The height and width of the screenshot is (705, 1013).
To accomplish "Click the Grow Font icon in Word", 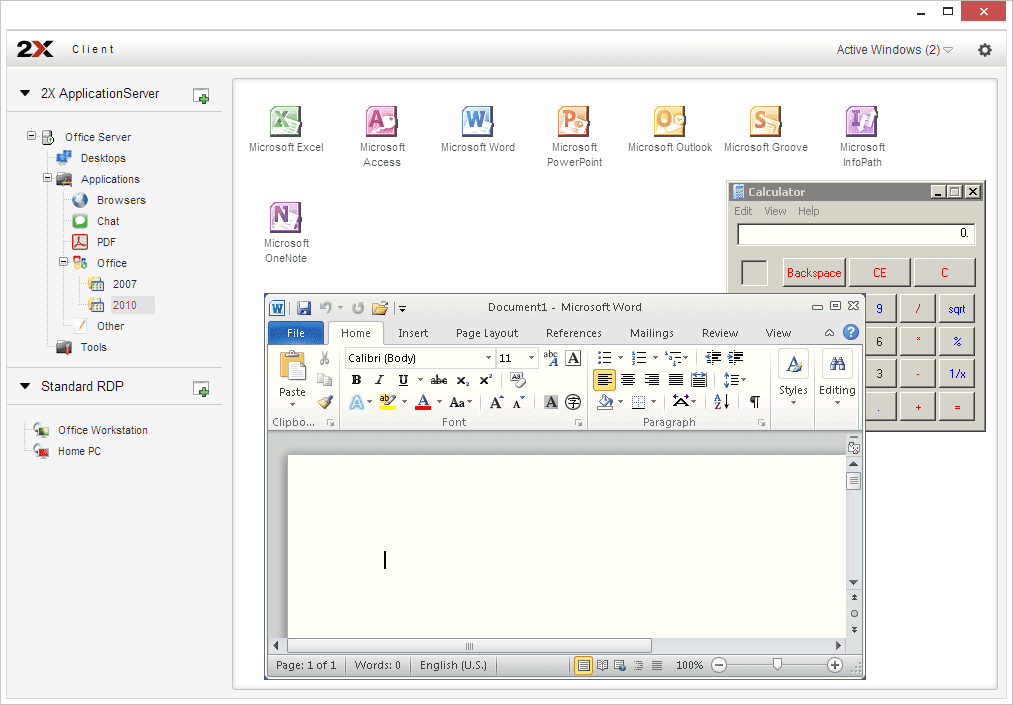I will 496,403.
